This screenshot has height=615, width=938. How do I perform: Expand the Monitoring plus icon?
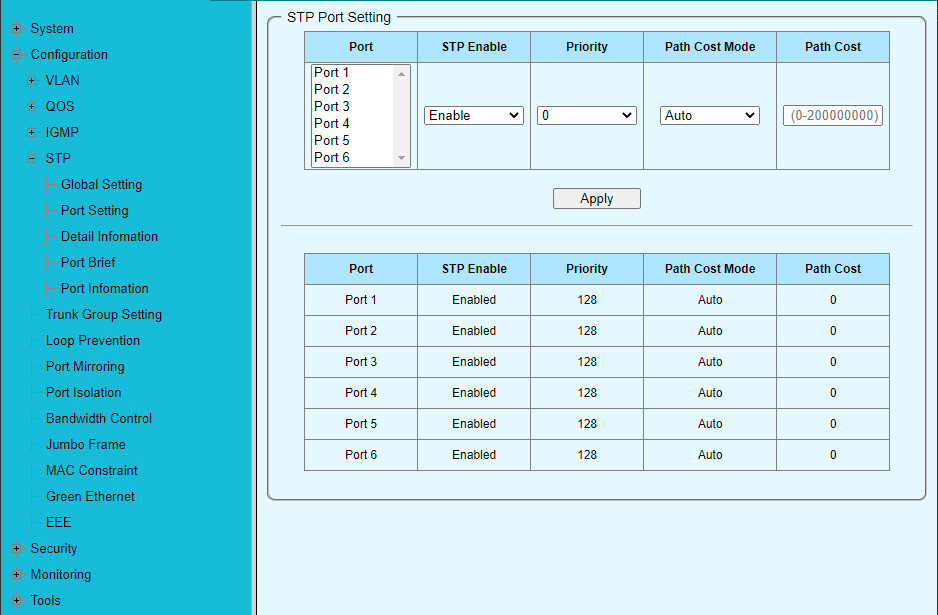tap(16, 575)
